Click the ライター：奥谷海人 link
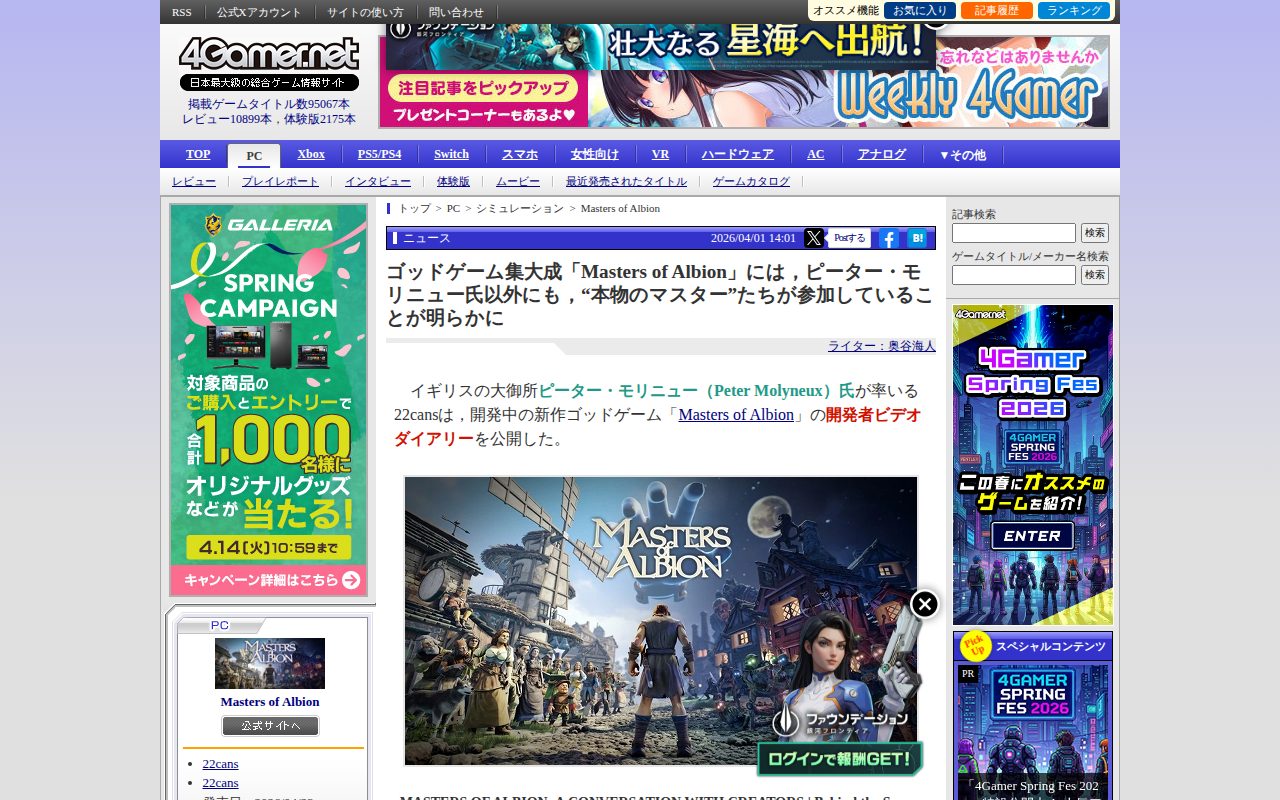The width and height of the screenshot is (1280, 800). pos(882,345)
